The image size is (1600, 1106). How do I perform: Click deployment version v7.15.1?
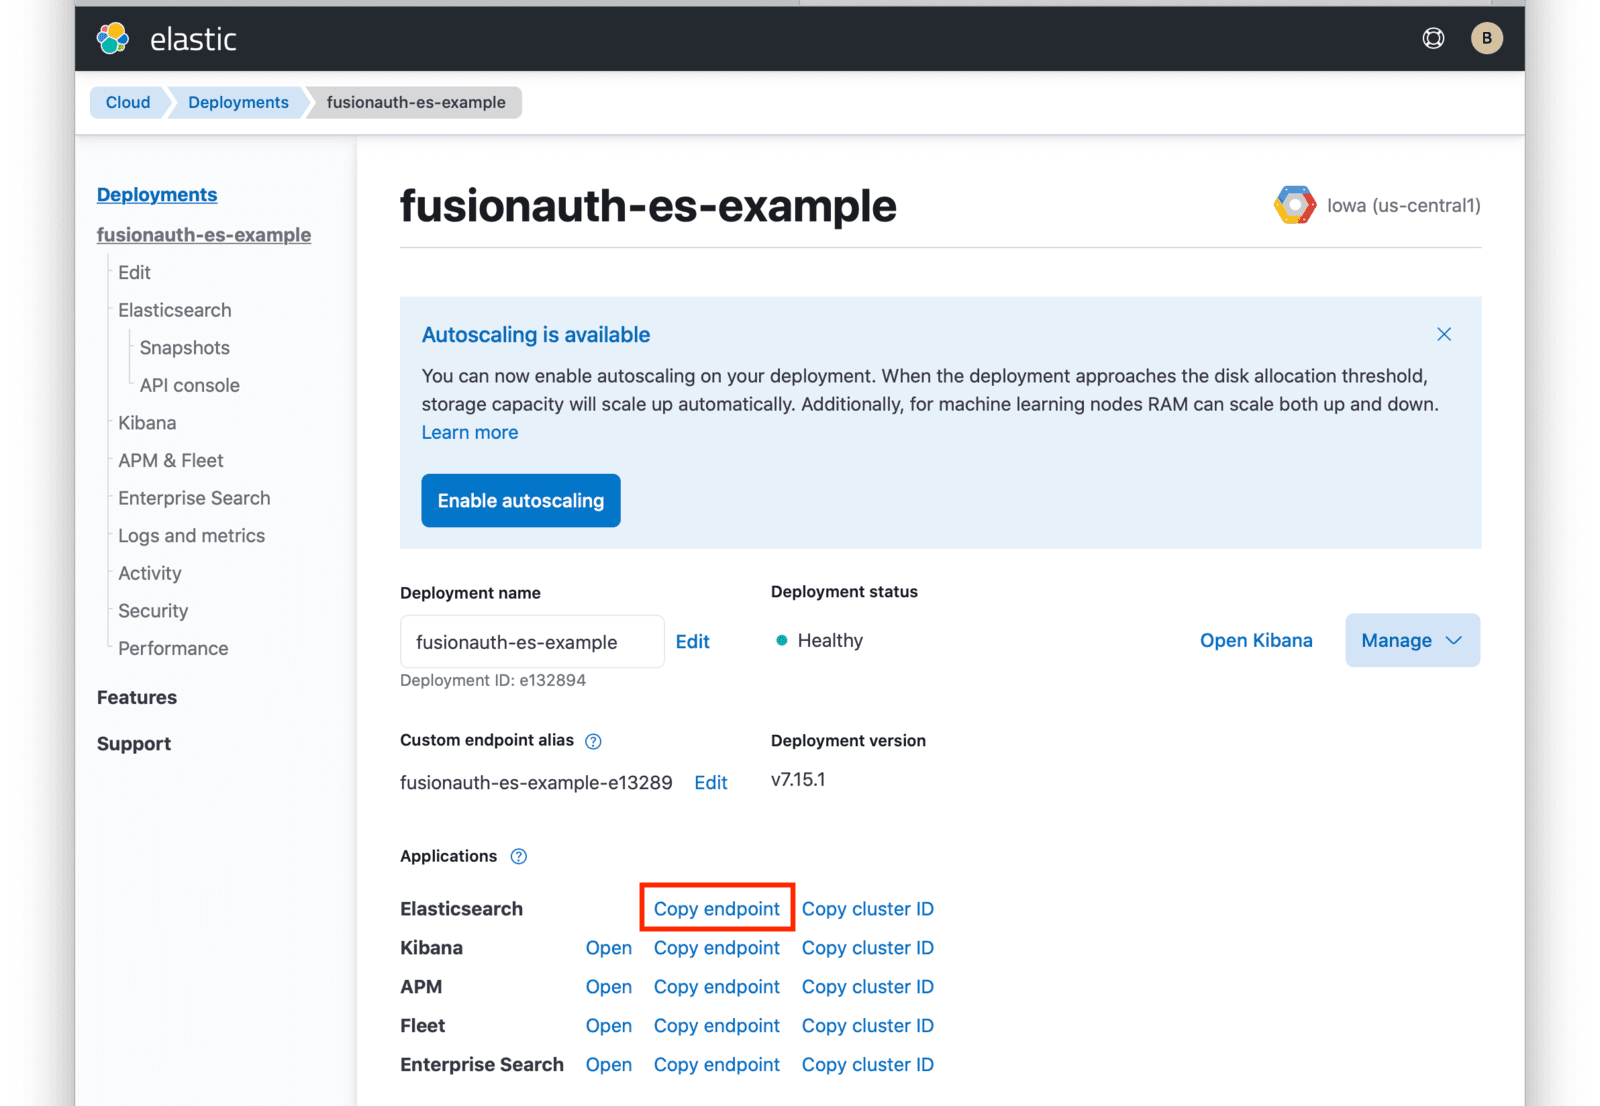798,779
